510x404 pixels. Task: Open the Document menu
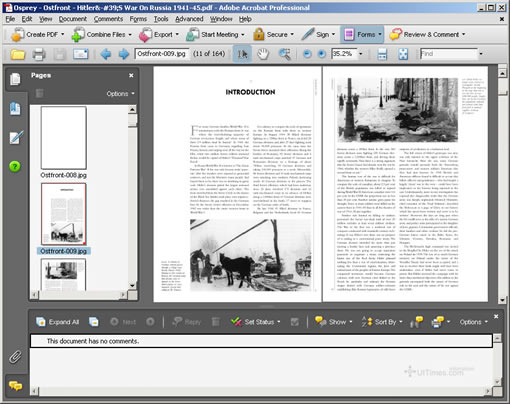[73, 19]
